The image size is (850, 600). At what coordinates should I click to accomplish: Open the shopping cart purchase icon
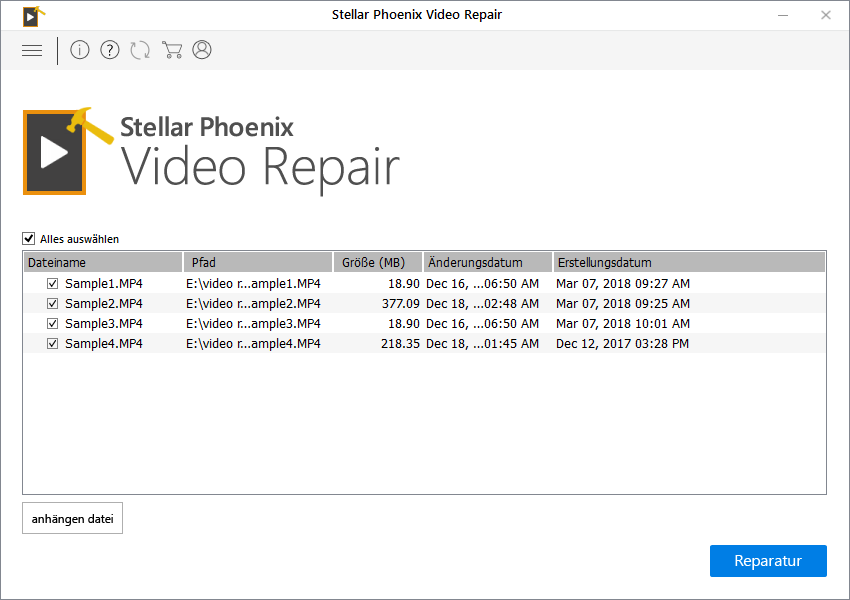coord(172,50)
